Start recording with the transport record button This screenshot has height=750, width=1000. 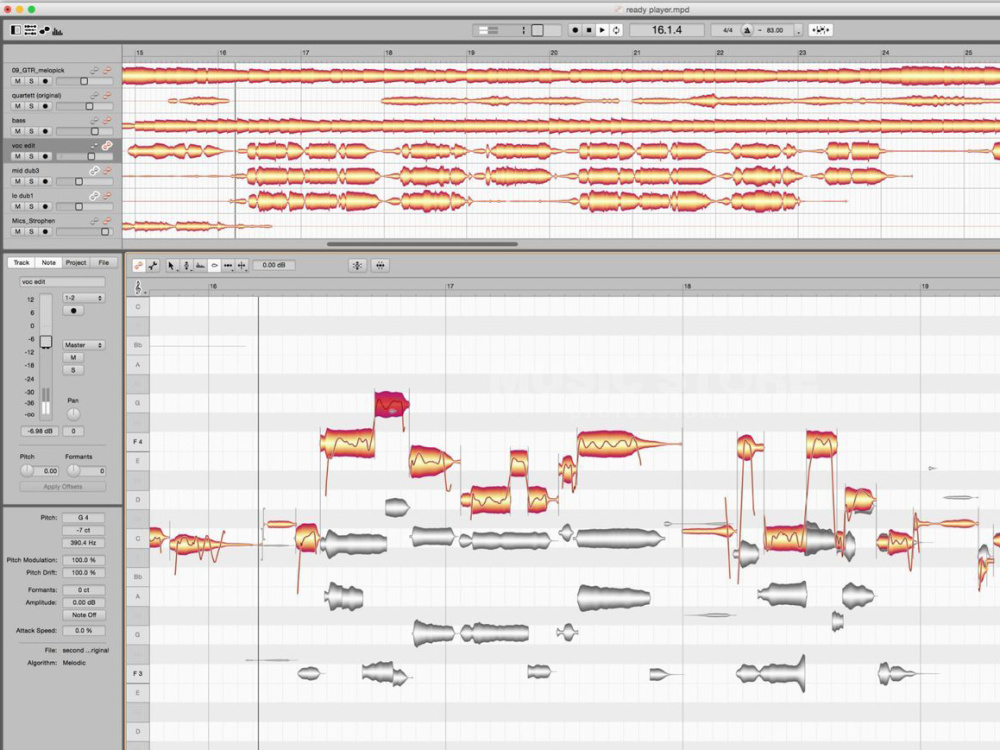pyautogui.click(x=575, y=30)
